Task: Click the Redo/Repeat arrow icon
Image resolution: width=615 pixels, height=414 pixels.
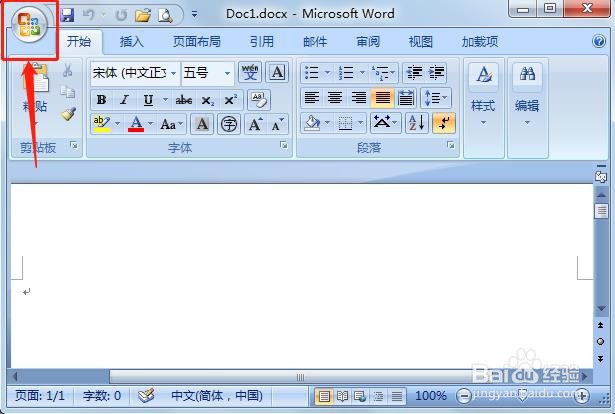Action: pos(122,15)
